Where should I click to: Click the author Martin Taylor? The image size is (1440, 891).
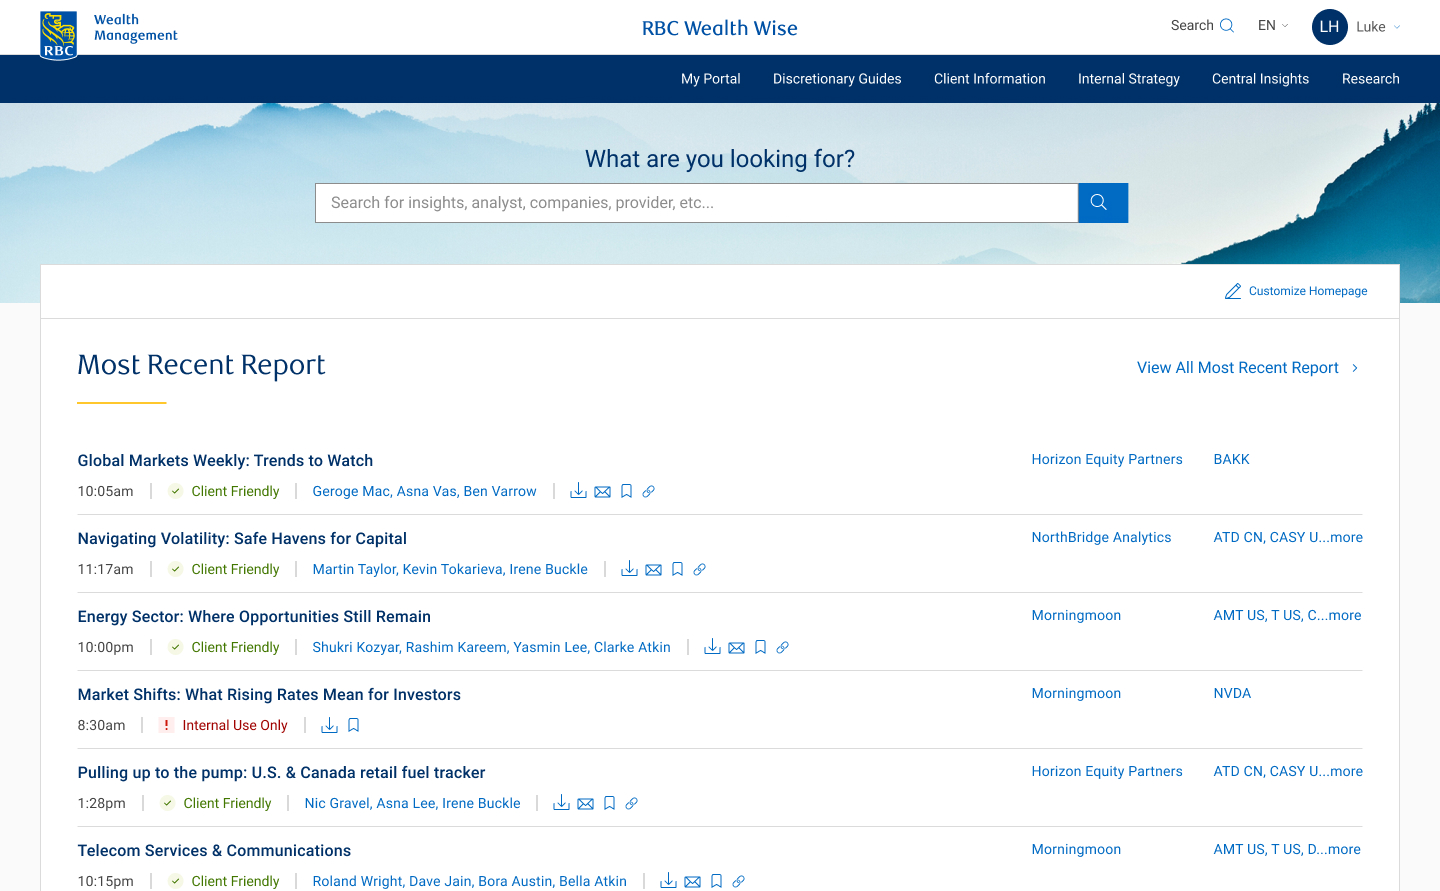coord(353,569)
